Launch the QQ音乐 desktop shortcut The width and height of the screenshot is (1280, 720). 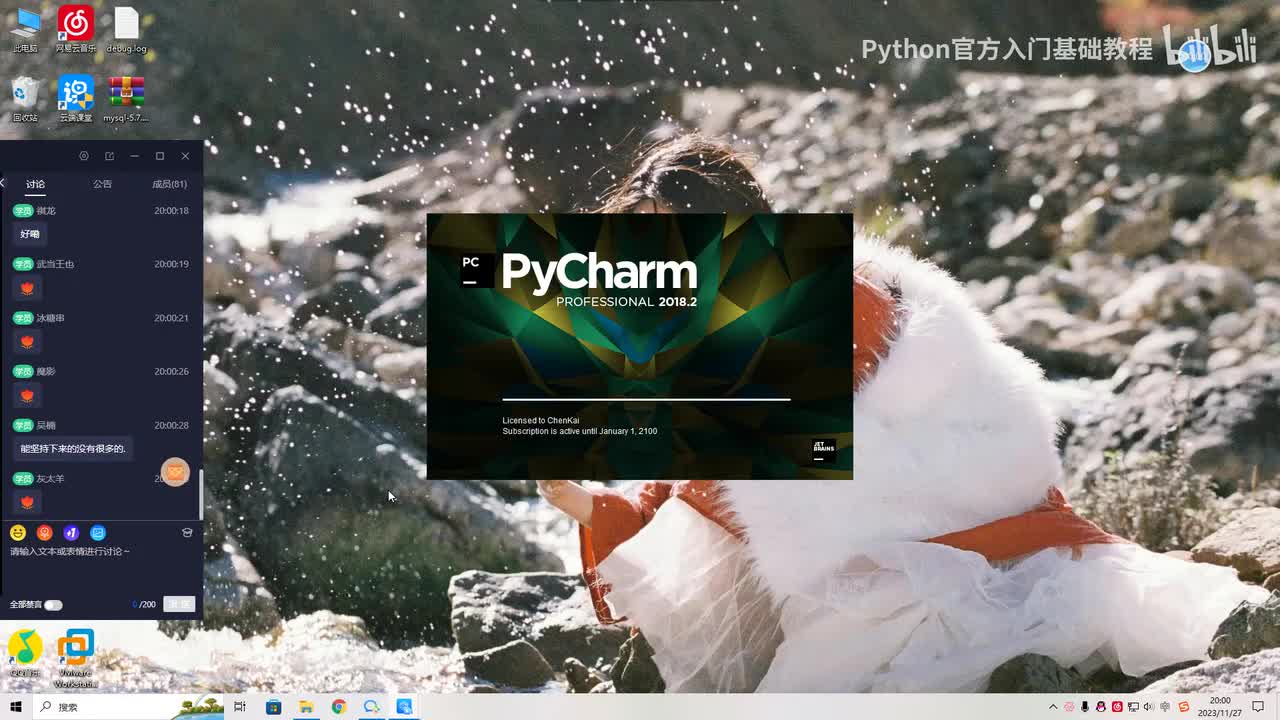(x=25, y=654)
